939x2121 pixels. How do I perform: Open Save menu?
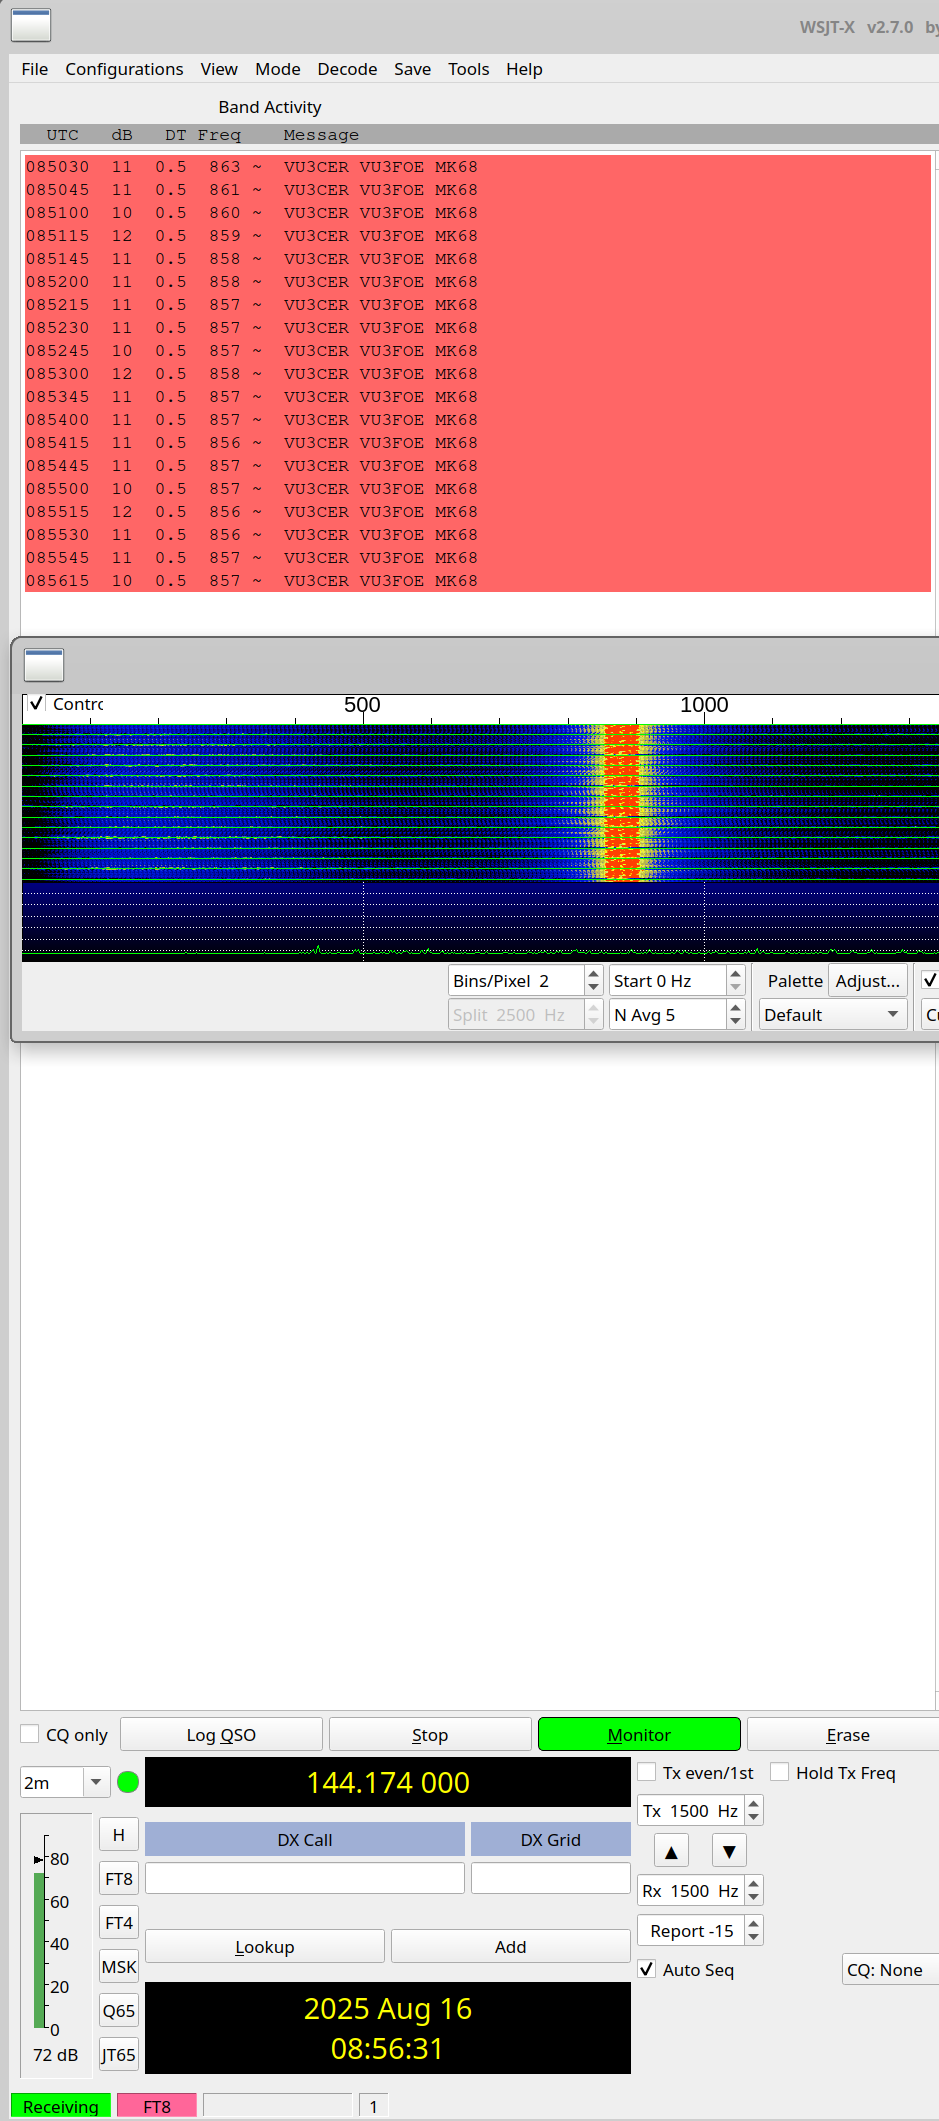(x=412, y=69)
